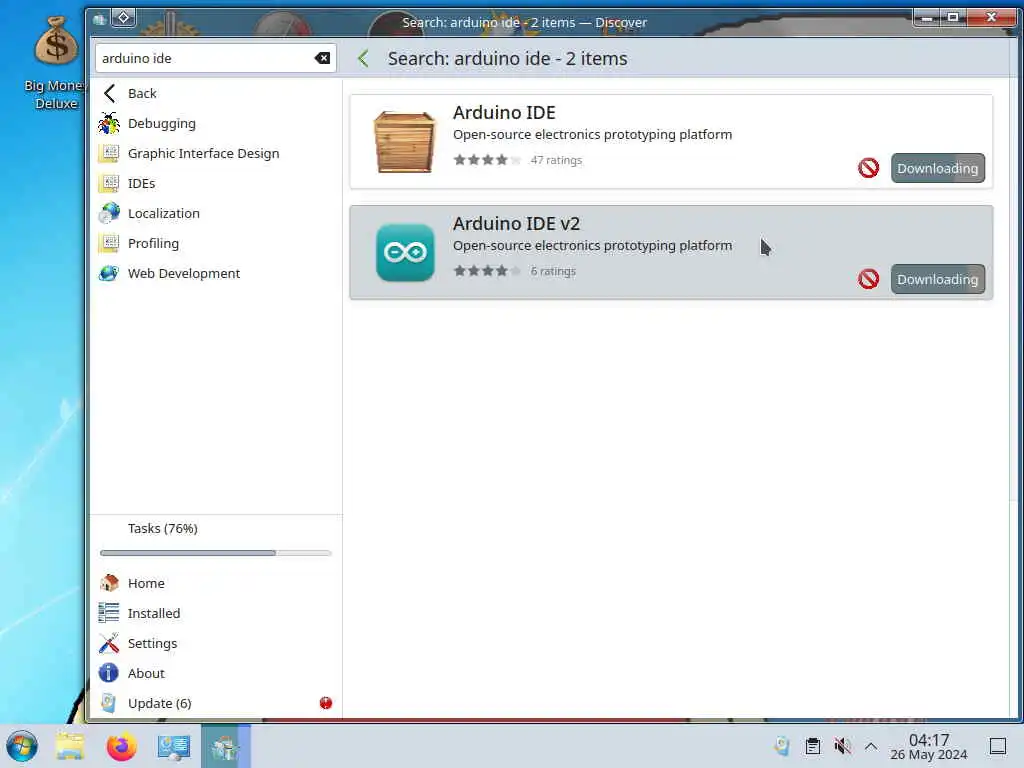
Task: Click Downloading button for Arduino IDE v2
Action: point(937,280)
